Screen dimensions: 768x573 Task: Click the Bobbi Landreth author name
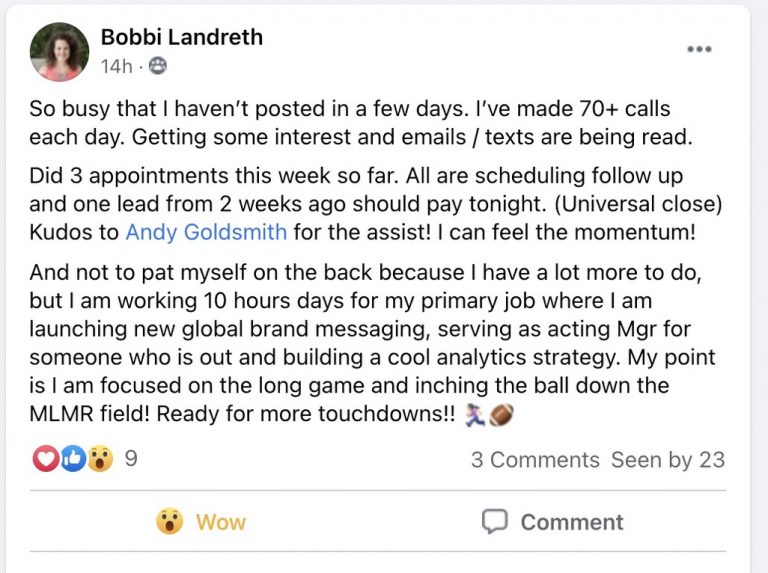pos(182,37)
